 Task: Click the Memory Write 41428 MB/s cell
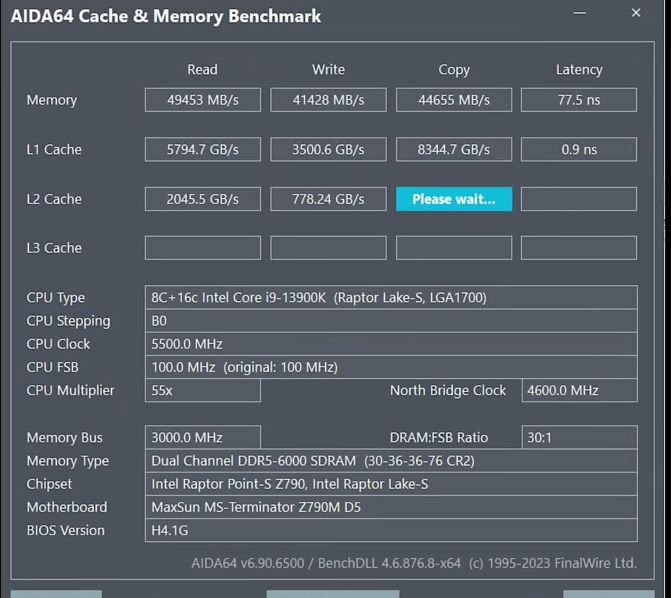pos(328,100)
